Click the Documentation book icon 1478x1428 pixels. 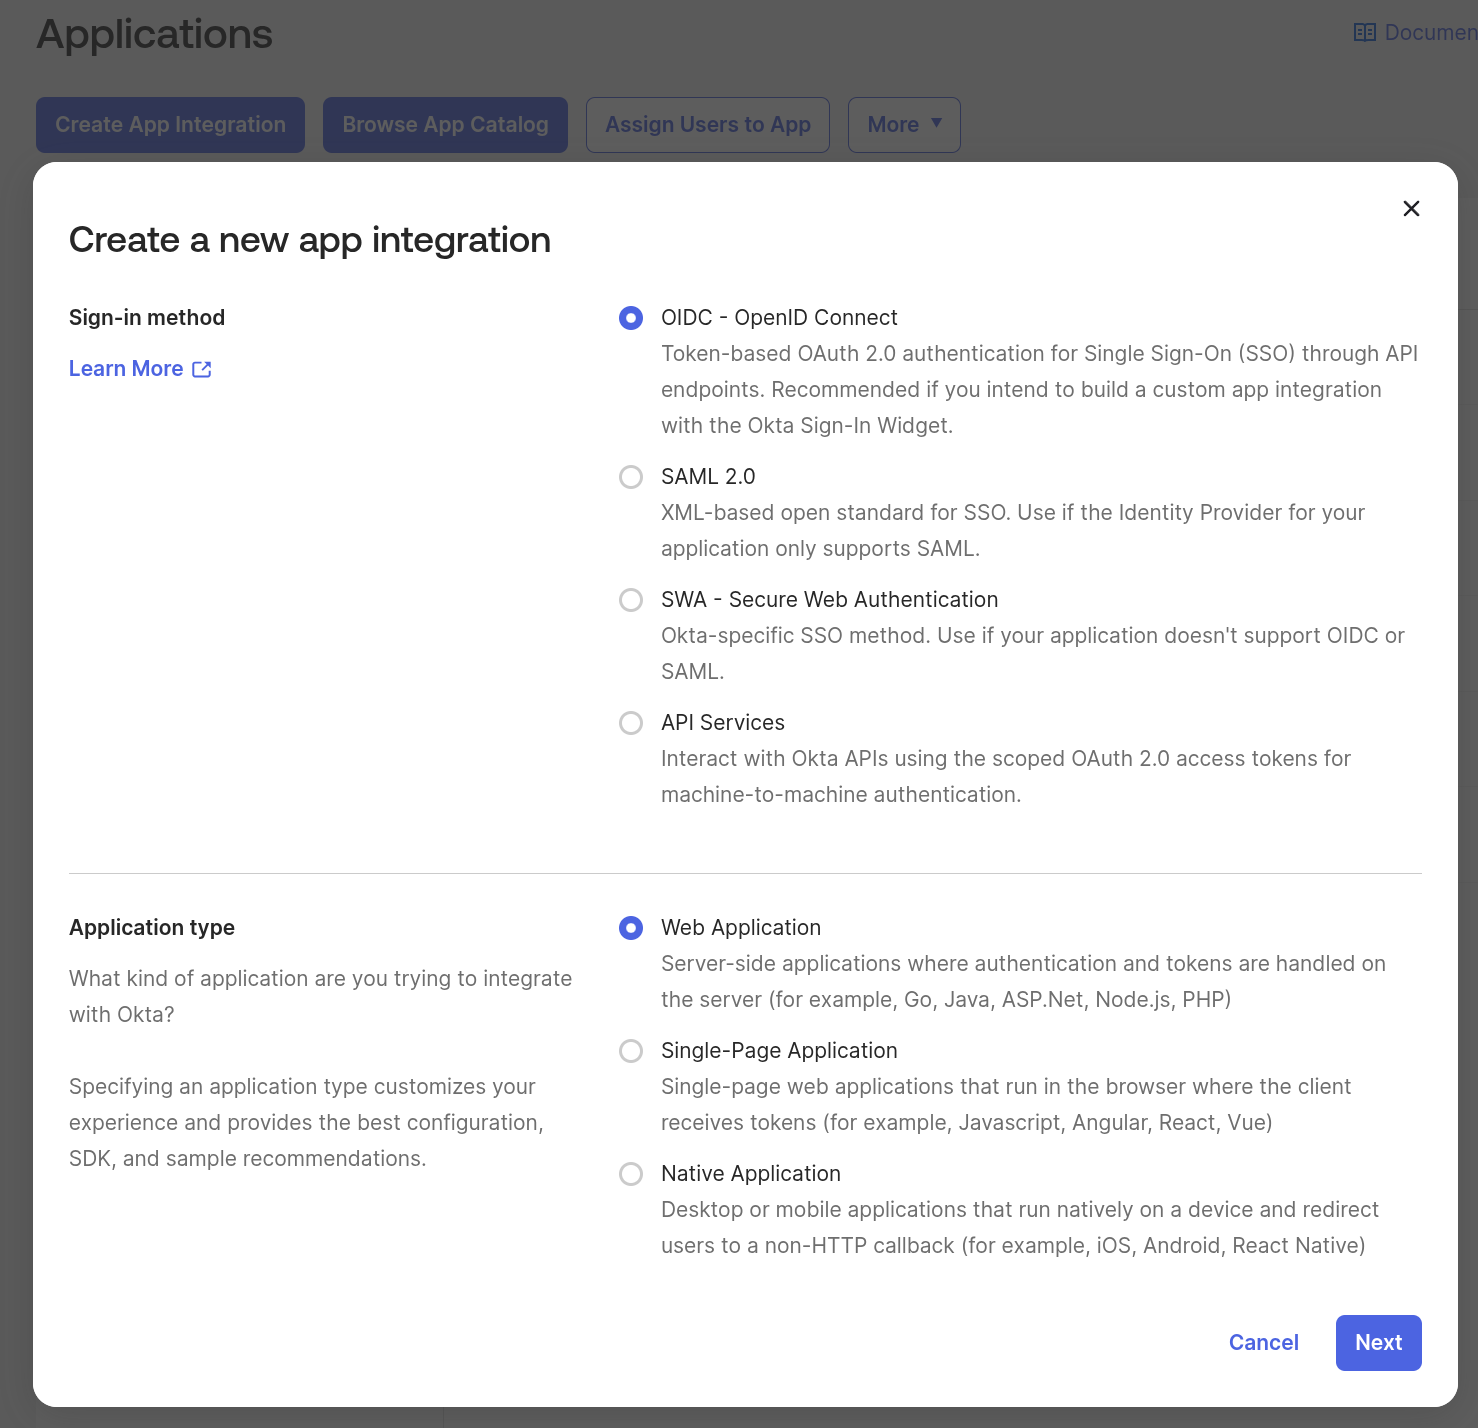point(1364,33)
